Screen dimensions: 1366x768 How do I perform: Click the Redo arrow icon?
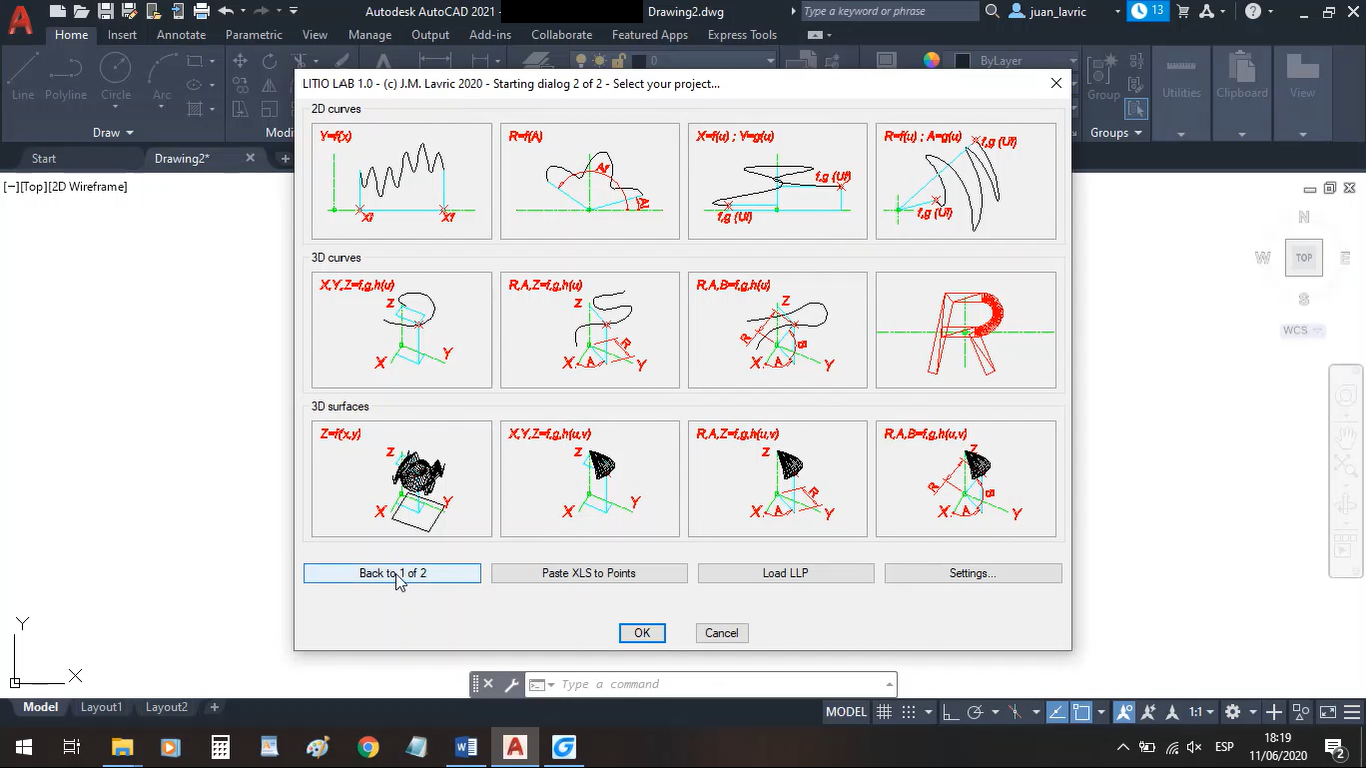click(x=262, y=11)
